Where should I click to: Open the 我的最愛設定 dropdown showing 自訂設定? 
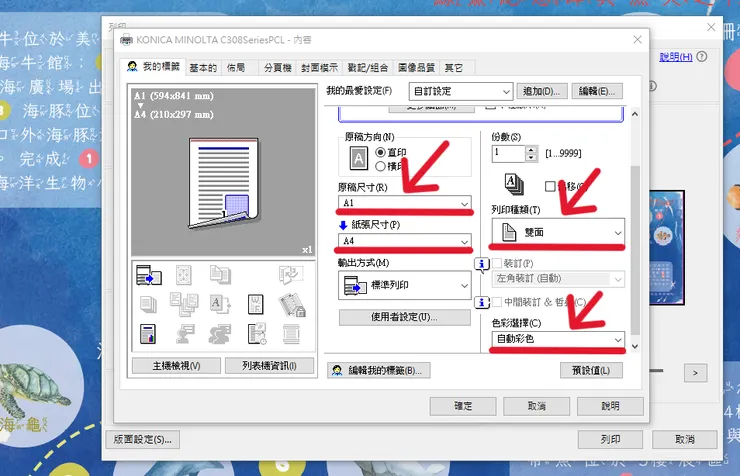(x=461, y=92)
